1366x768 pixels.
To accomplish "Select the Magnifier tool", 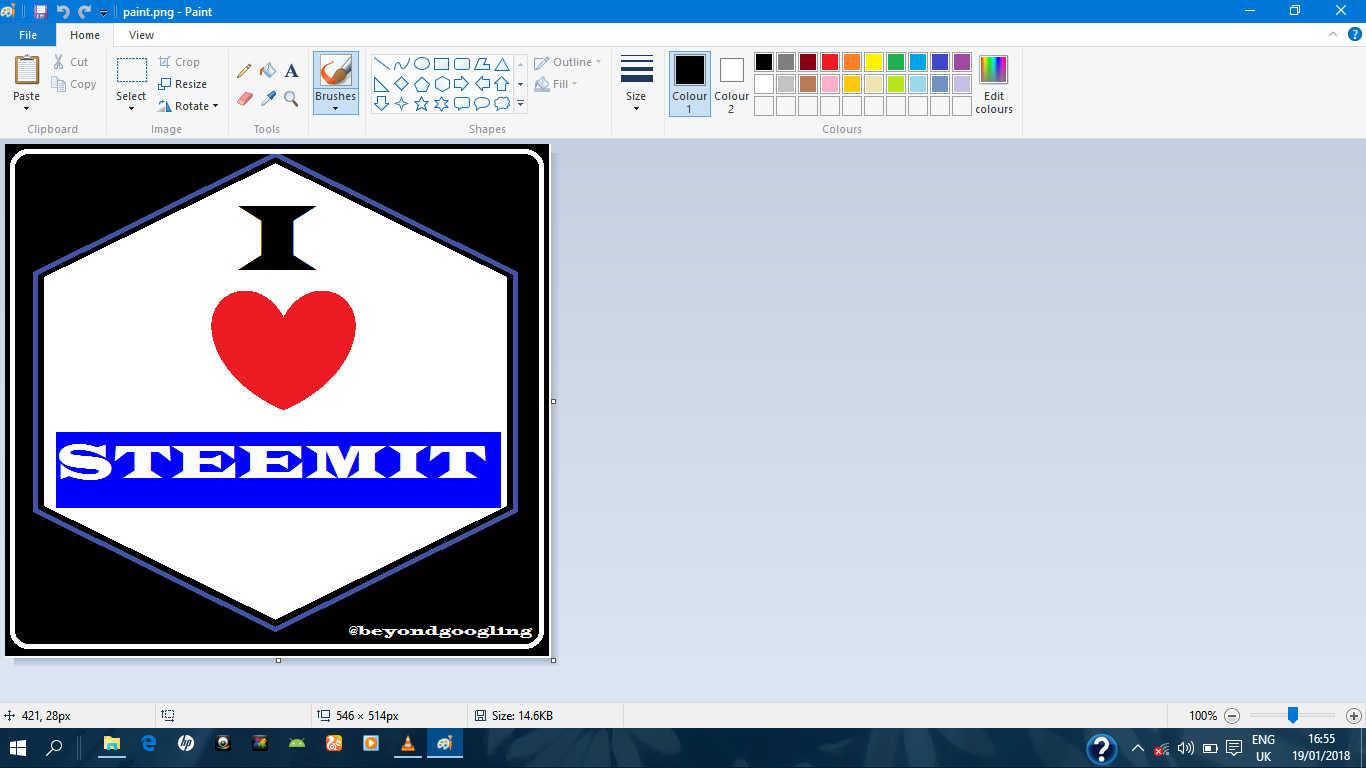I will click(291, 98).
